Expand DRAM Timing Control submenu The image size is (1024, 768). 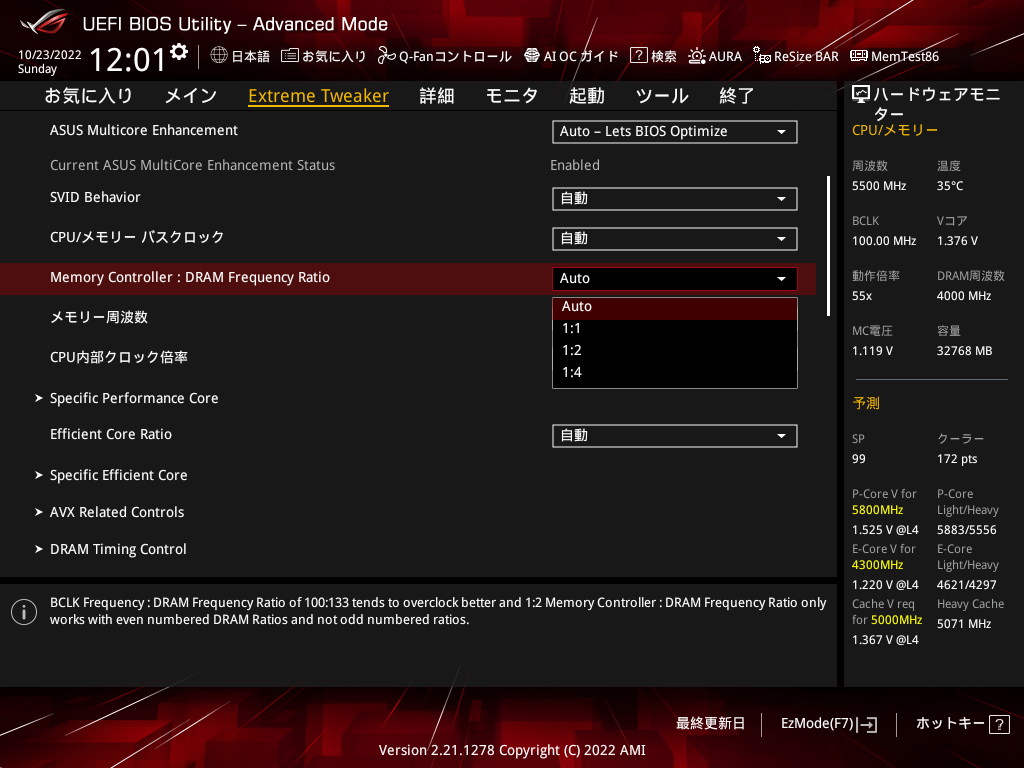click(x=118, y=549)
